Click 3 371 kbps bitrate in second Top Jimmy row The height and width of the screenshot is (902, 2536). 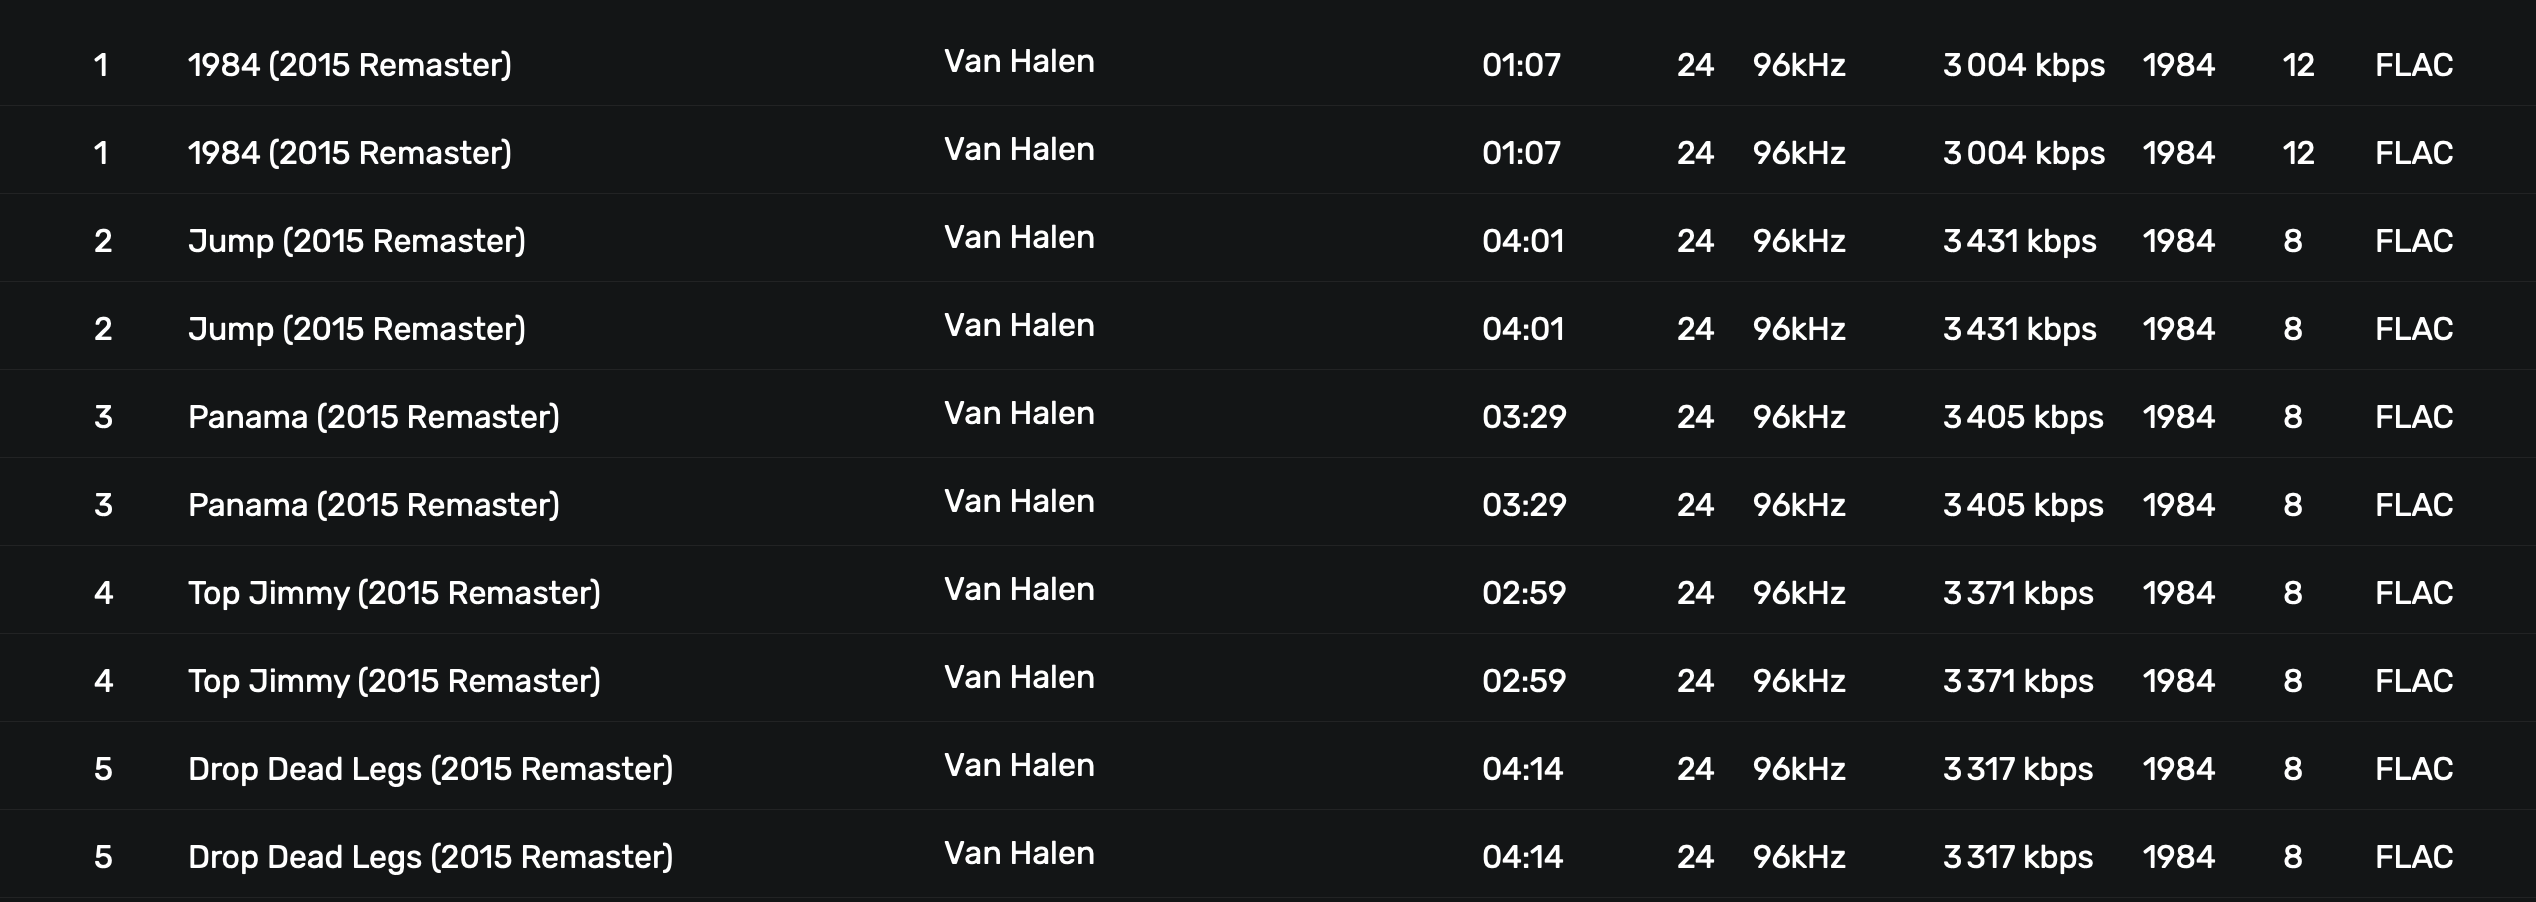[2017, 681]
